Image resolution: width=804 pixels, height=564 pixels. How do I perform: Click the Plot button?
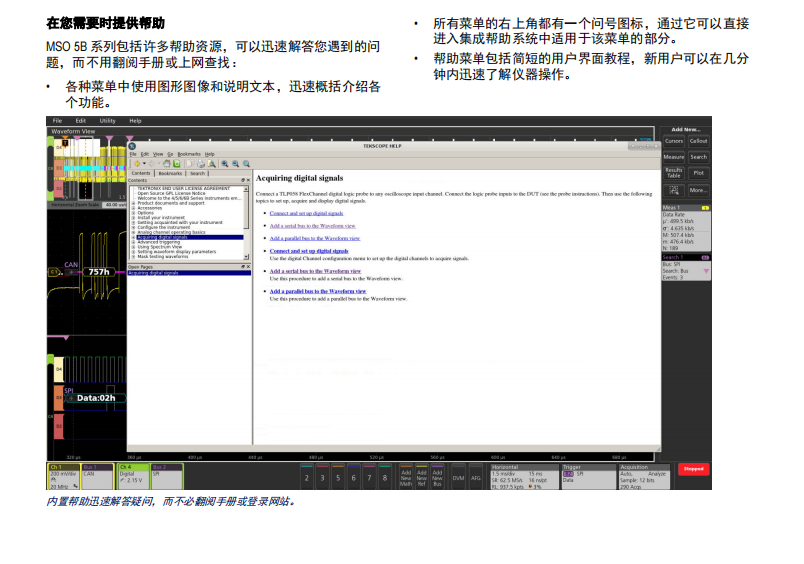(x=698, y=173)
